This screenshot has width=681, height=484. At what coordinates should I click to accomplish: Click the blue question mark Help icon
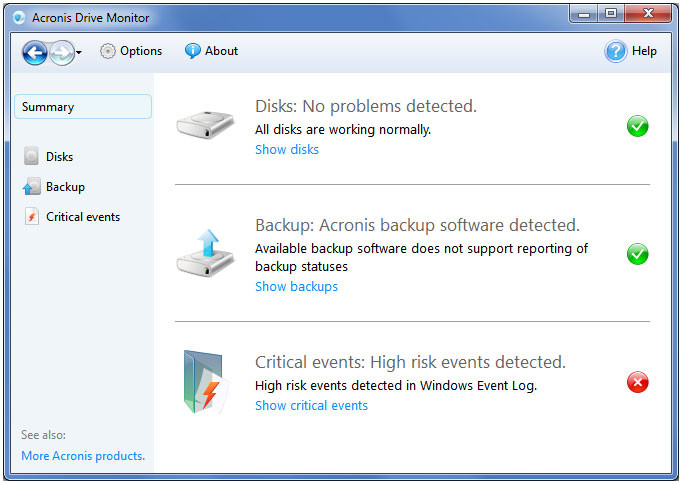click(615, 51)
